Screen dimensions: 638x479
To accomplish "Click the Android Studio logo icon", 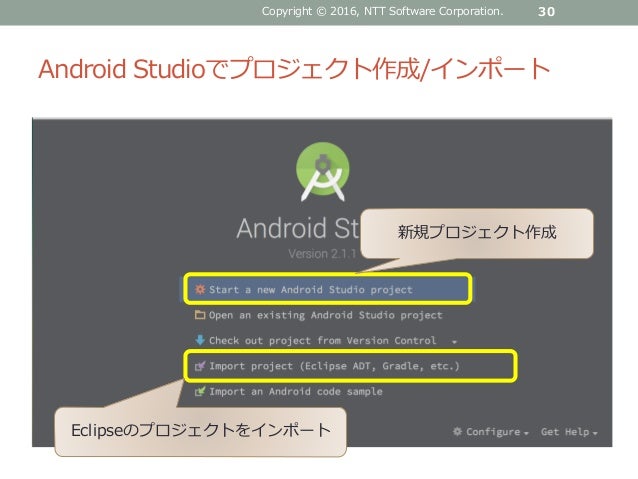I will coord(322,172).
